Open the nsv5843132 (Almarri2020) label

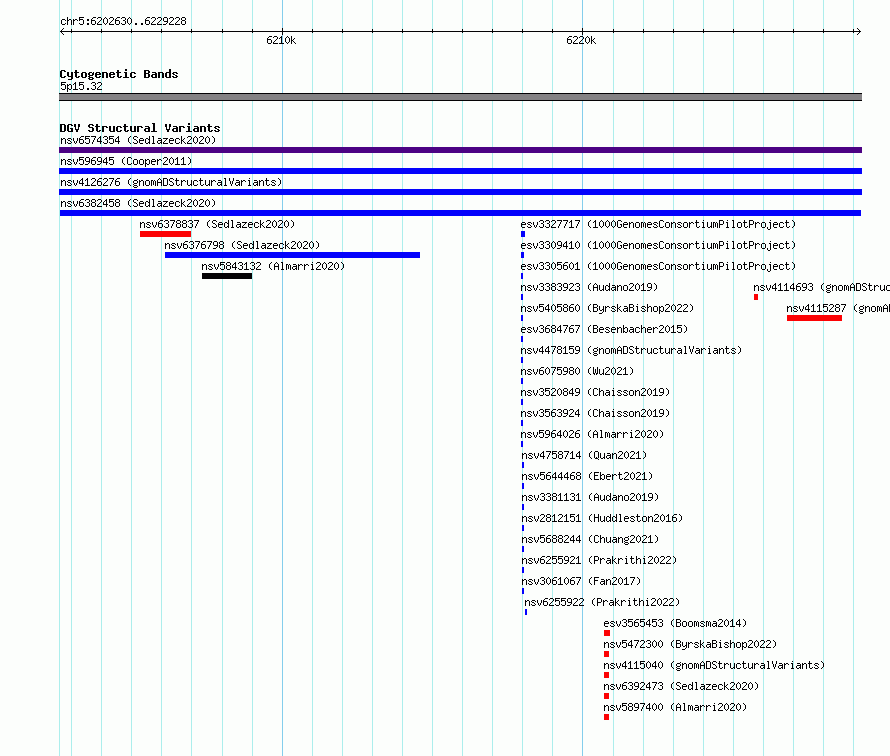[x=273, y=266]
